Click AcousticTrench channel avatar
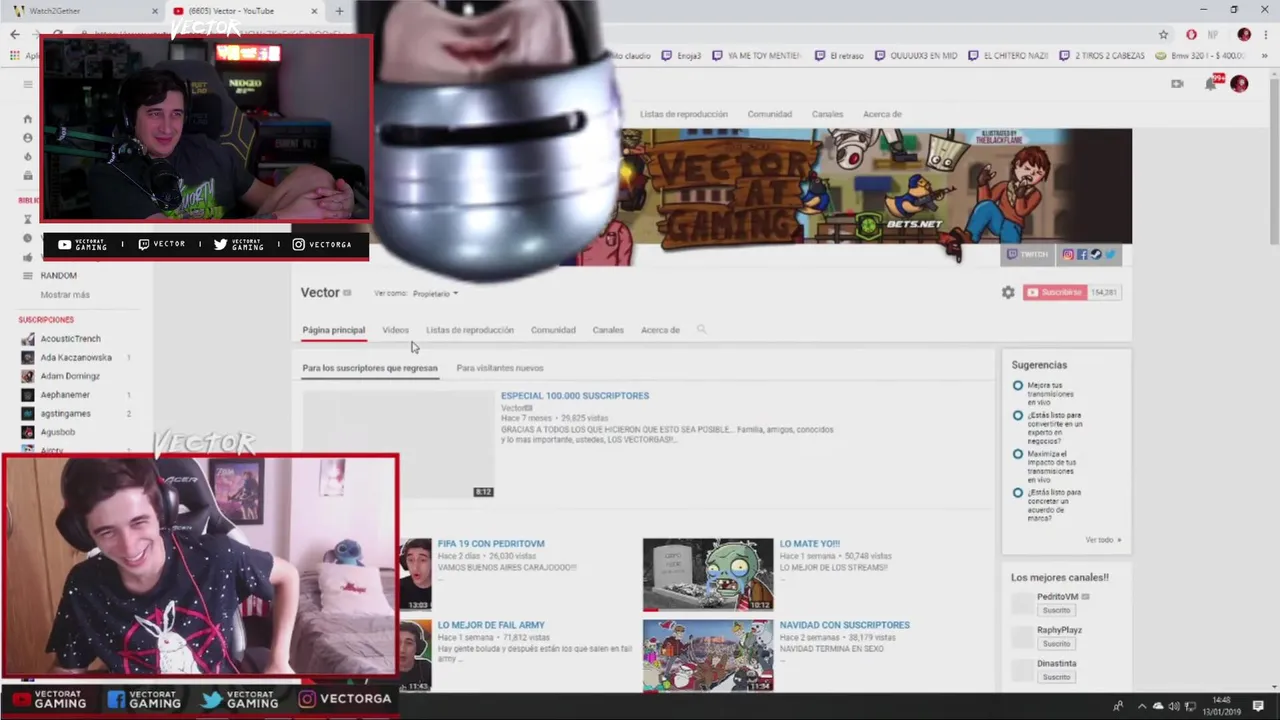This screenshot has height=720, width=1280. tap(28, 339)
